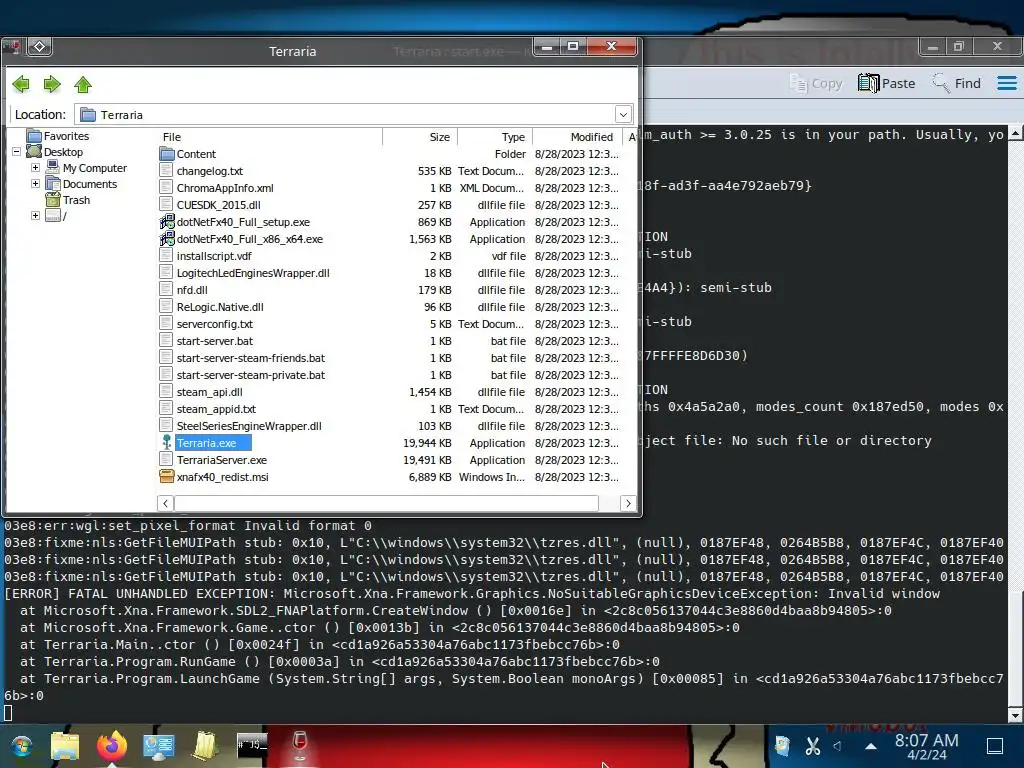Screen dimensions: 1024x768
Task: Select ReLogic.Native.dll file
Action: (x=220, y=307)
